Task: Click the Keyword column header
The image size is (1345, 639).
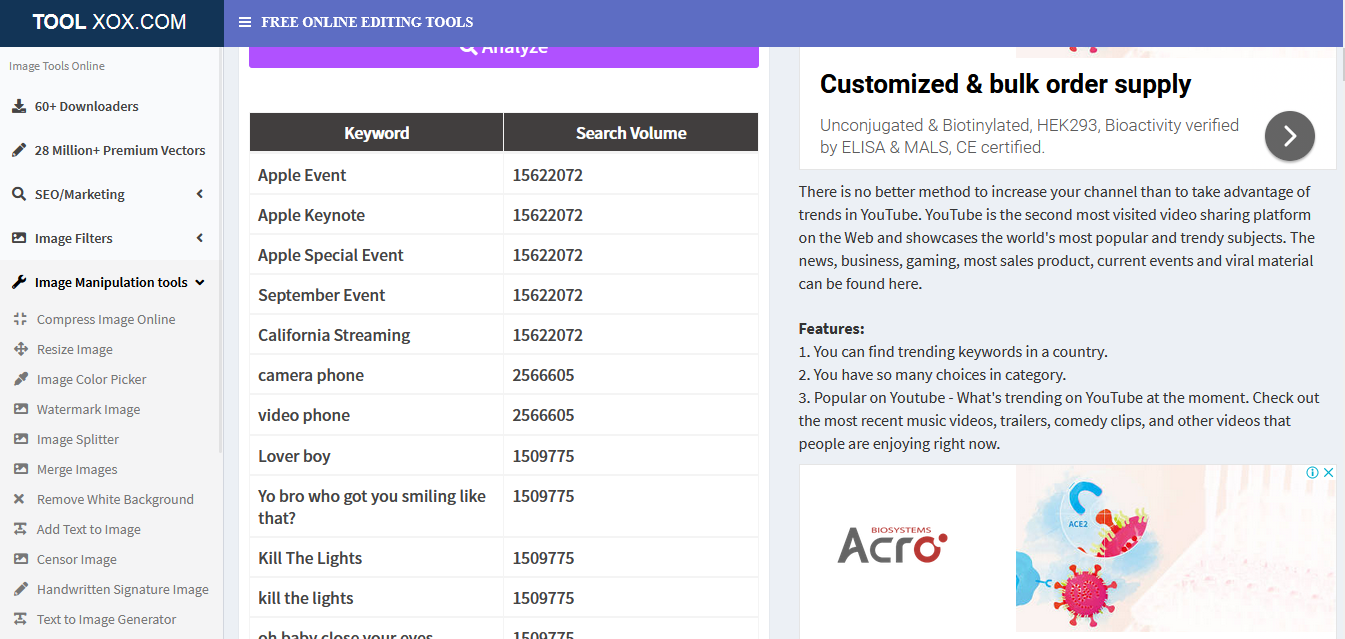Action: [x=376, y=132]
